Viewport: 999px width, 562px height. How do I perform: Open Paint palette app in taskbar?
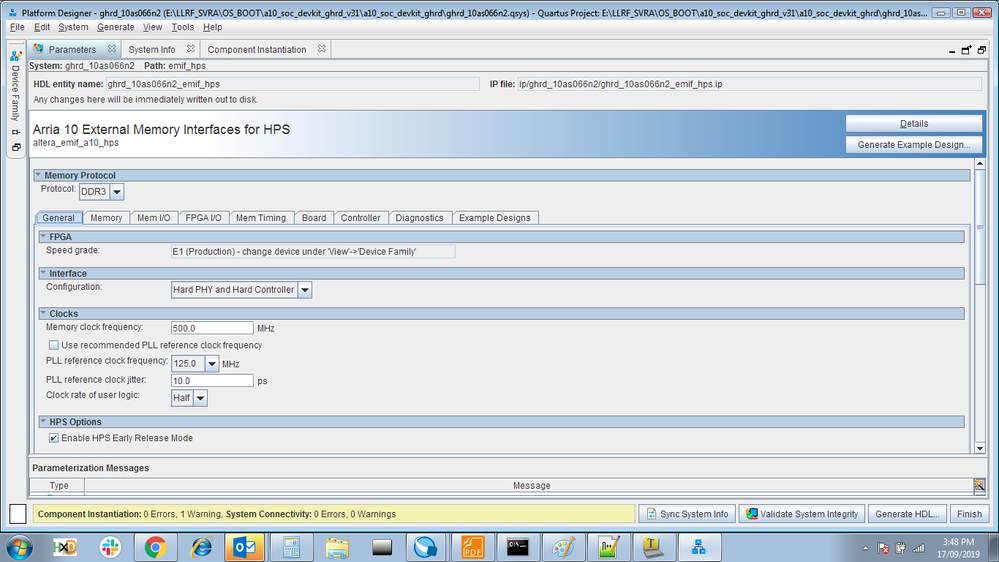563,547
